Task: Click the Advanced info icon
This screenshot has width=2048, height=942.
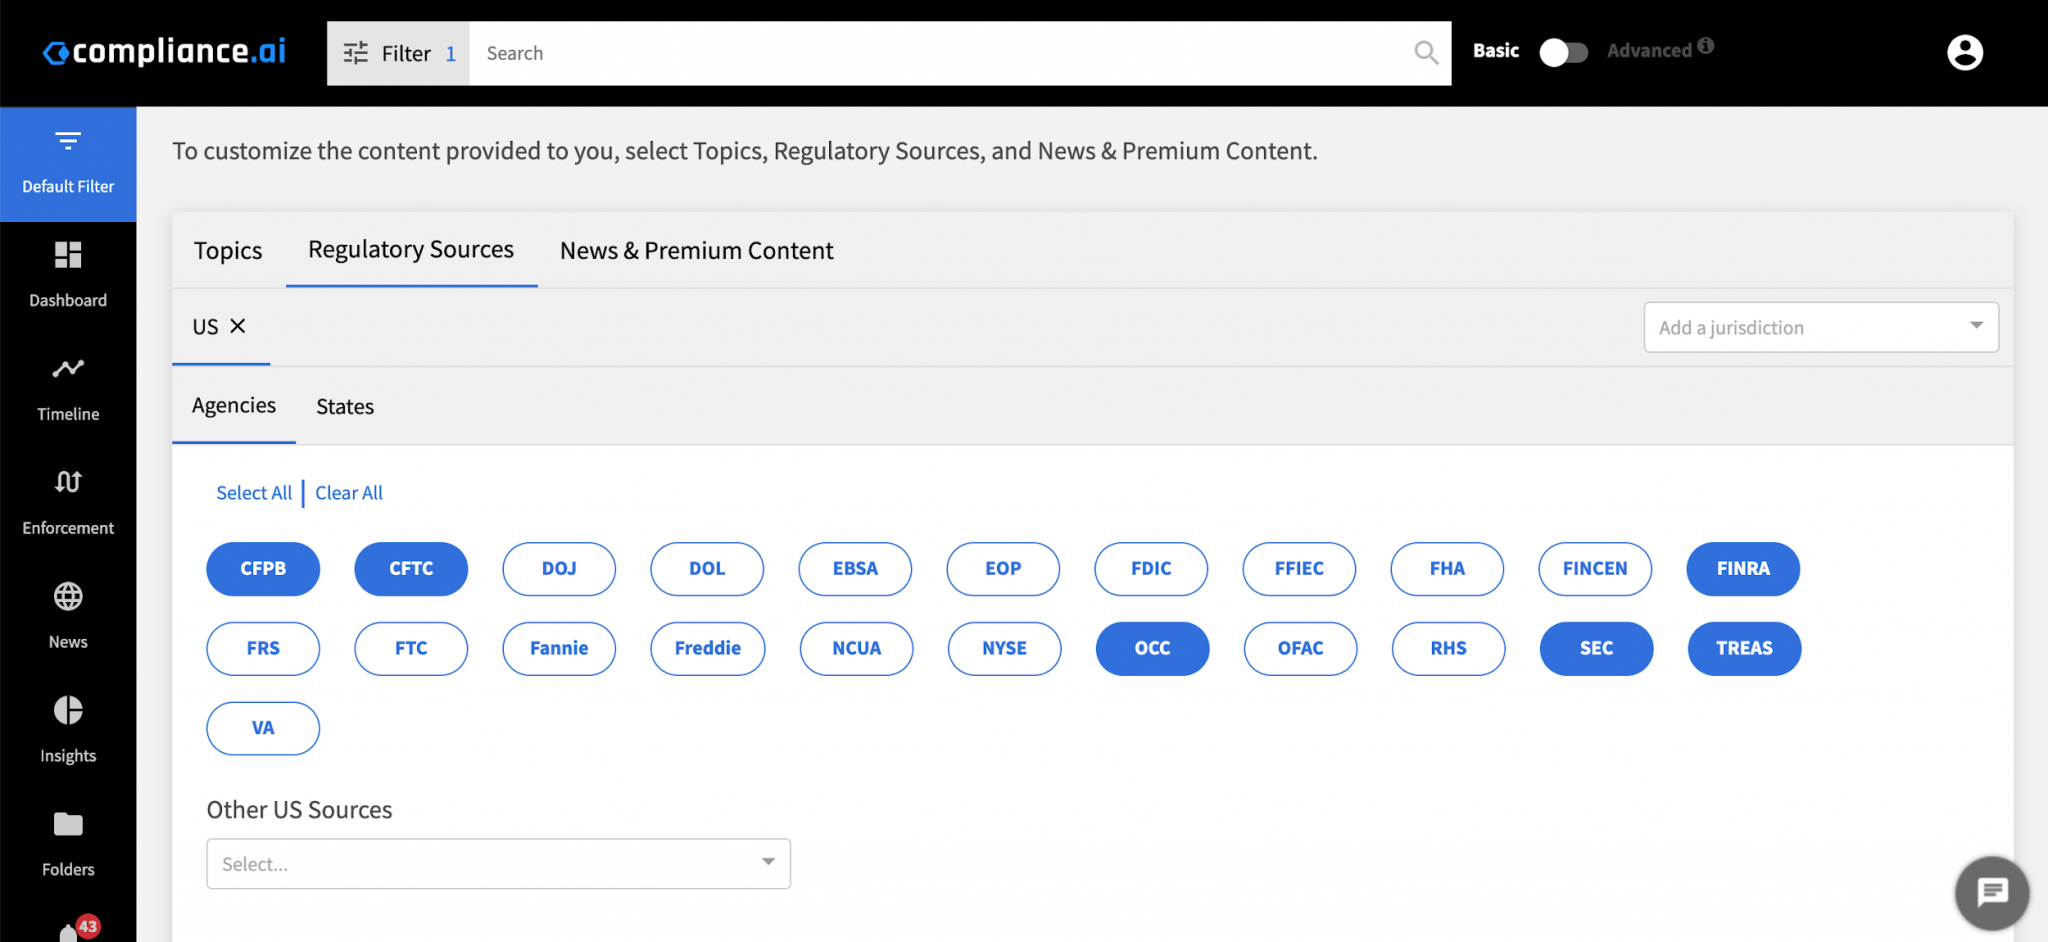Action: (x=1706, y=46)
